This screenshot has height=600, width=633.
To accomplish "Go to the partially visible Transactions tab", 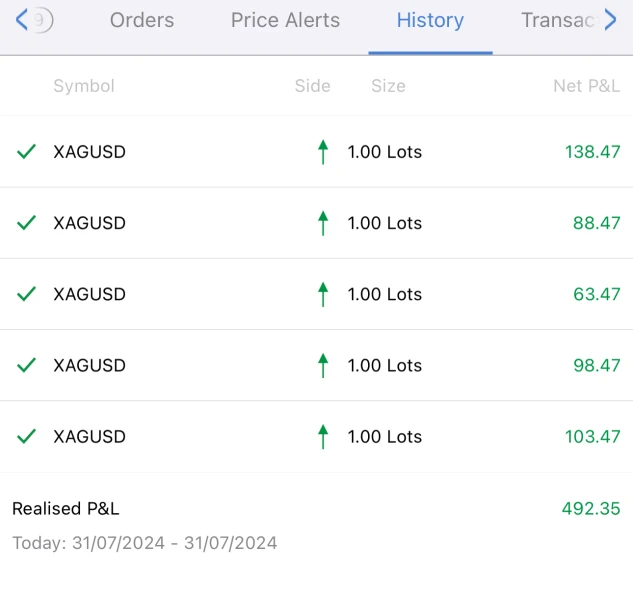I will (559, 20).
